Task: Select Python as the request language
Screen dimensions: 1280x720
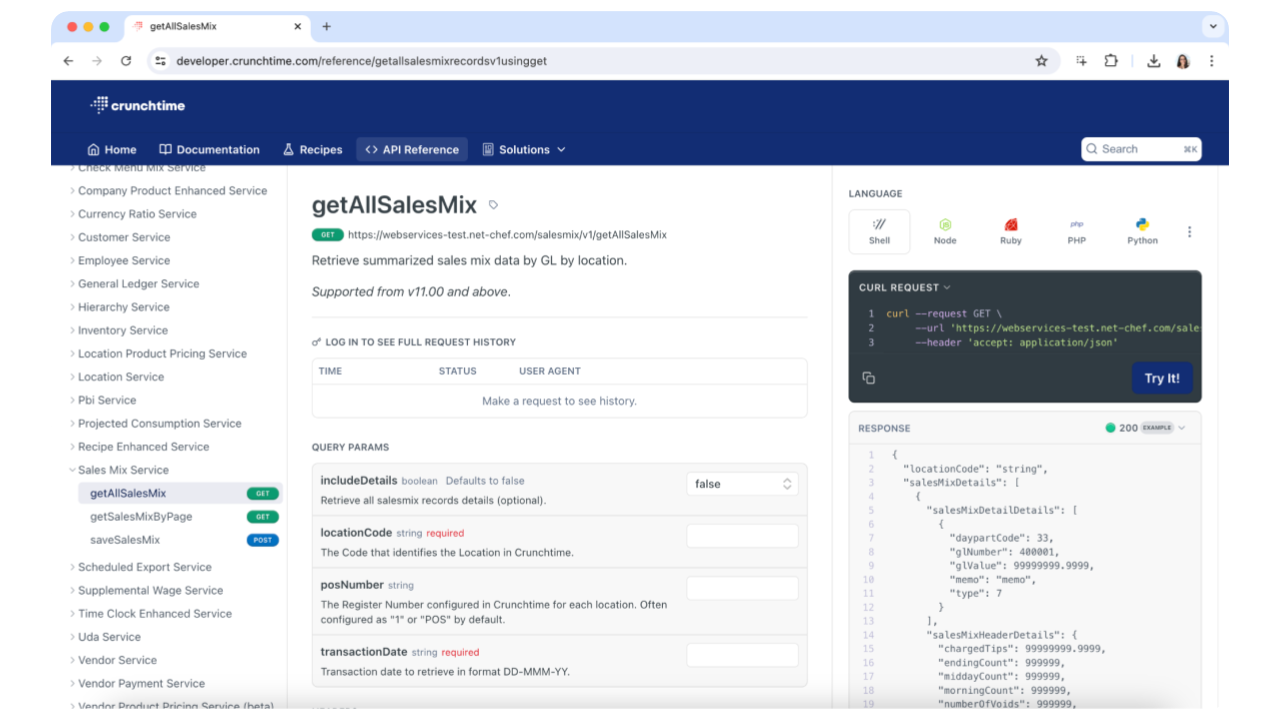Action: [1141, 231]
